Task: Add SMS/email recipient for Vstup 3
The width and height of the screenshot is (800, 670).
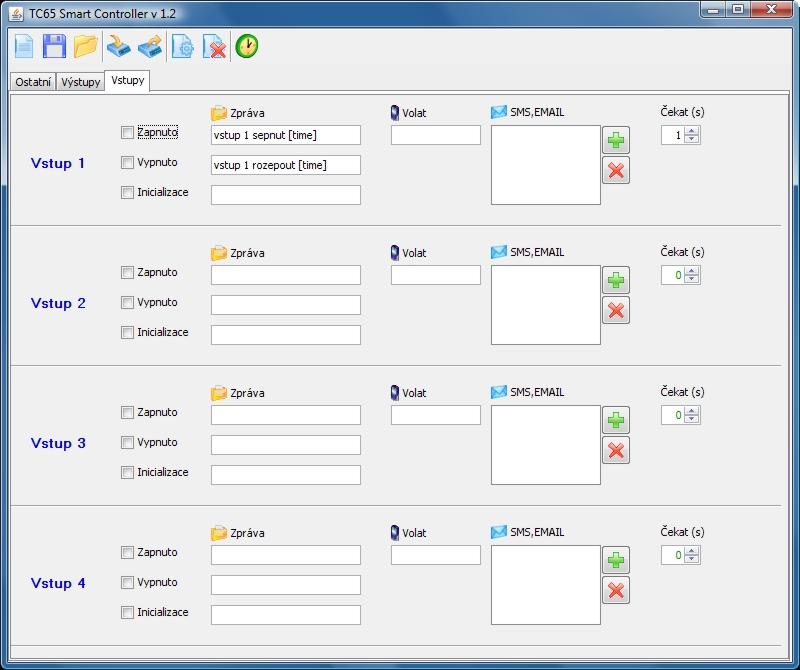Action: click(616, 420)
